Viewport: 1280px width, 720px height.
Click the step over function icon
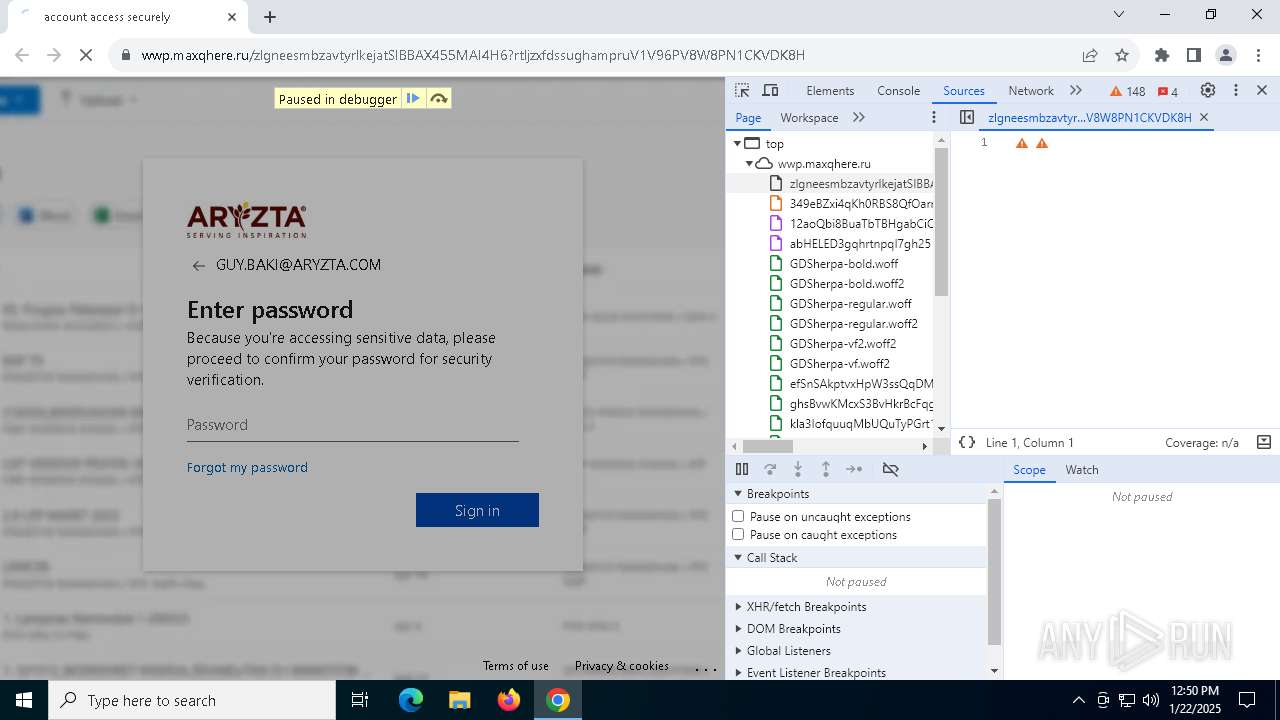770,469
